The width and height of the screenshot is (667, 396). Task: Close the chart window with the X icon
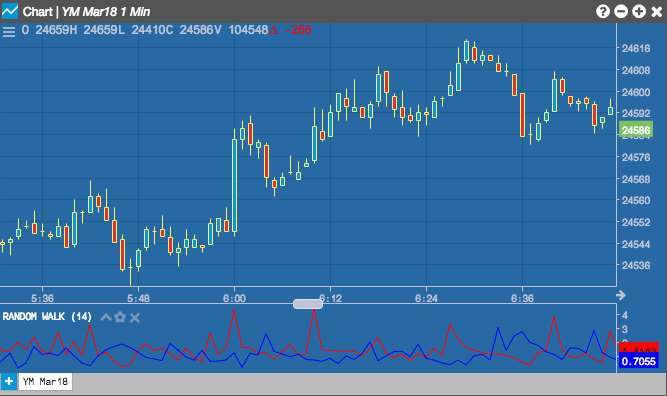pyautogui.click(x=657, y=11)
